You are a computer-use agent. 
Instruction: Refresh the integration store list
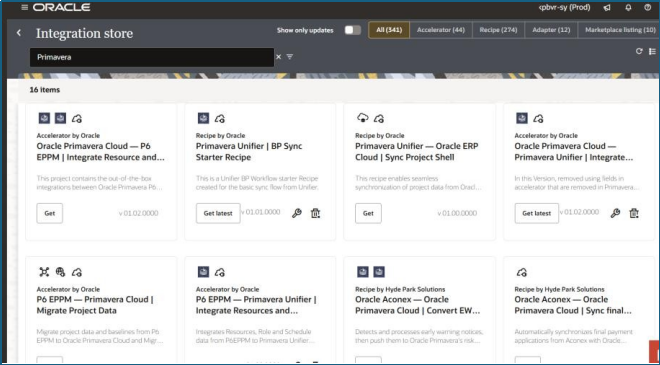pyautogui.click(x=639, y=51)
